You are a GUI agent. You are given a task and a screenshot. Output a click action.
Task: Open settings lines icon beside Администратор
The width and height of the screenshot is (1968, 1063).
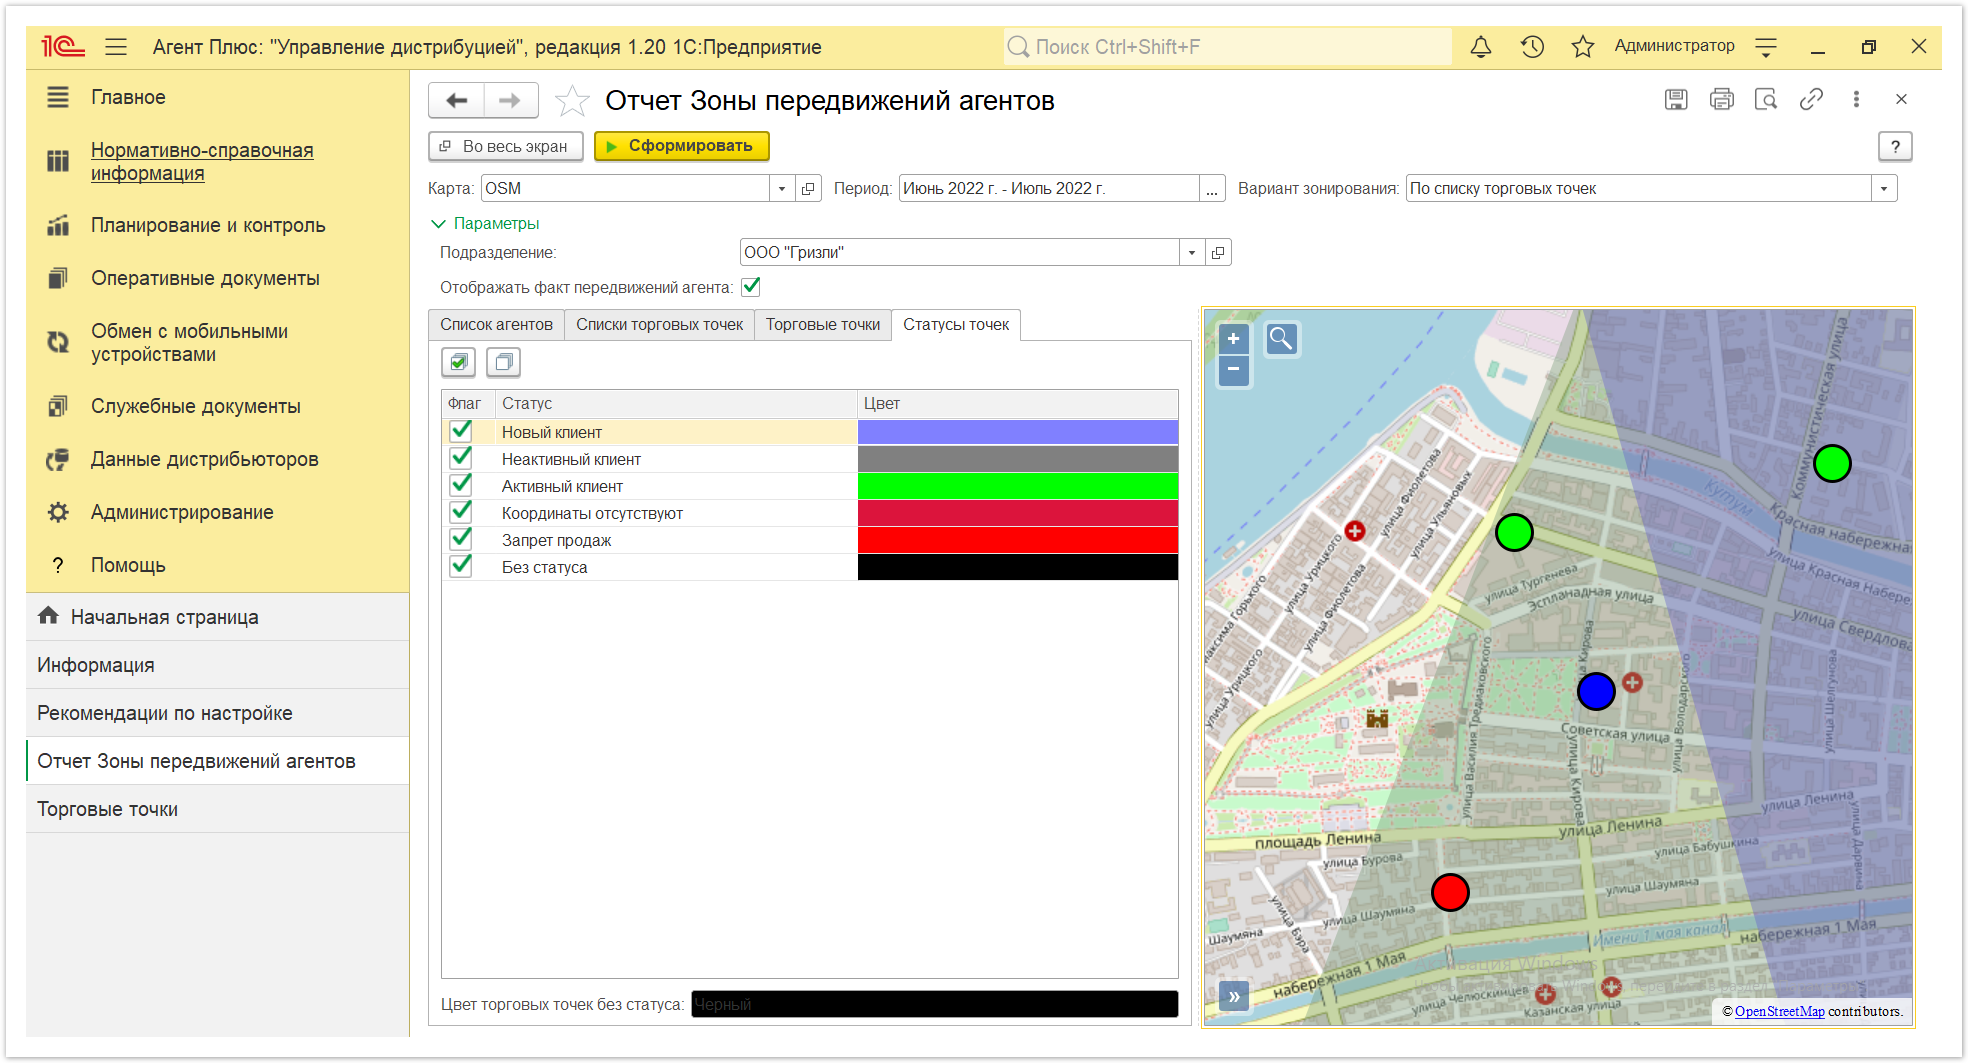tap(1766, 47)
